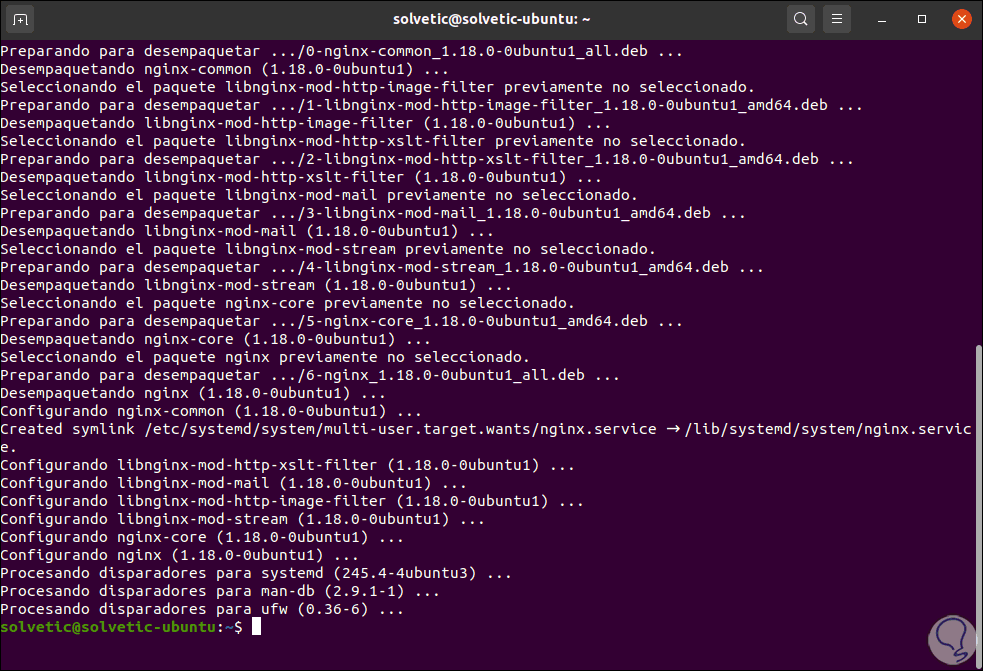Maximize the terminal window
This screenshot has height=671, width=983.
point(922,19)
